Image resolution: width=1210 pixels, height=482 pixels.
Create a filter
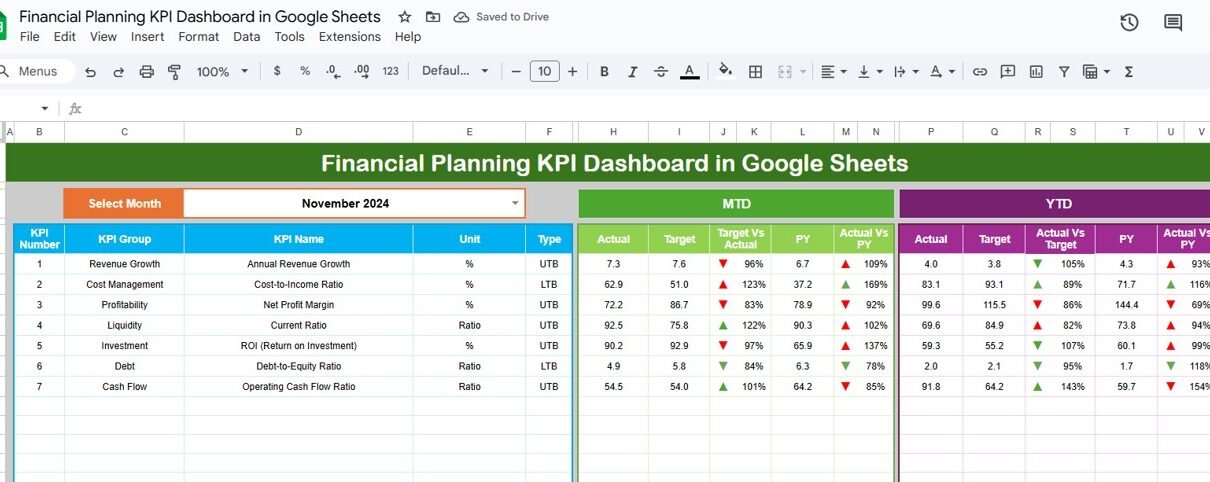tap(1064, 72)
